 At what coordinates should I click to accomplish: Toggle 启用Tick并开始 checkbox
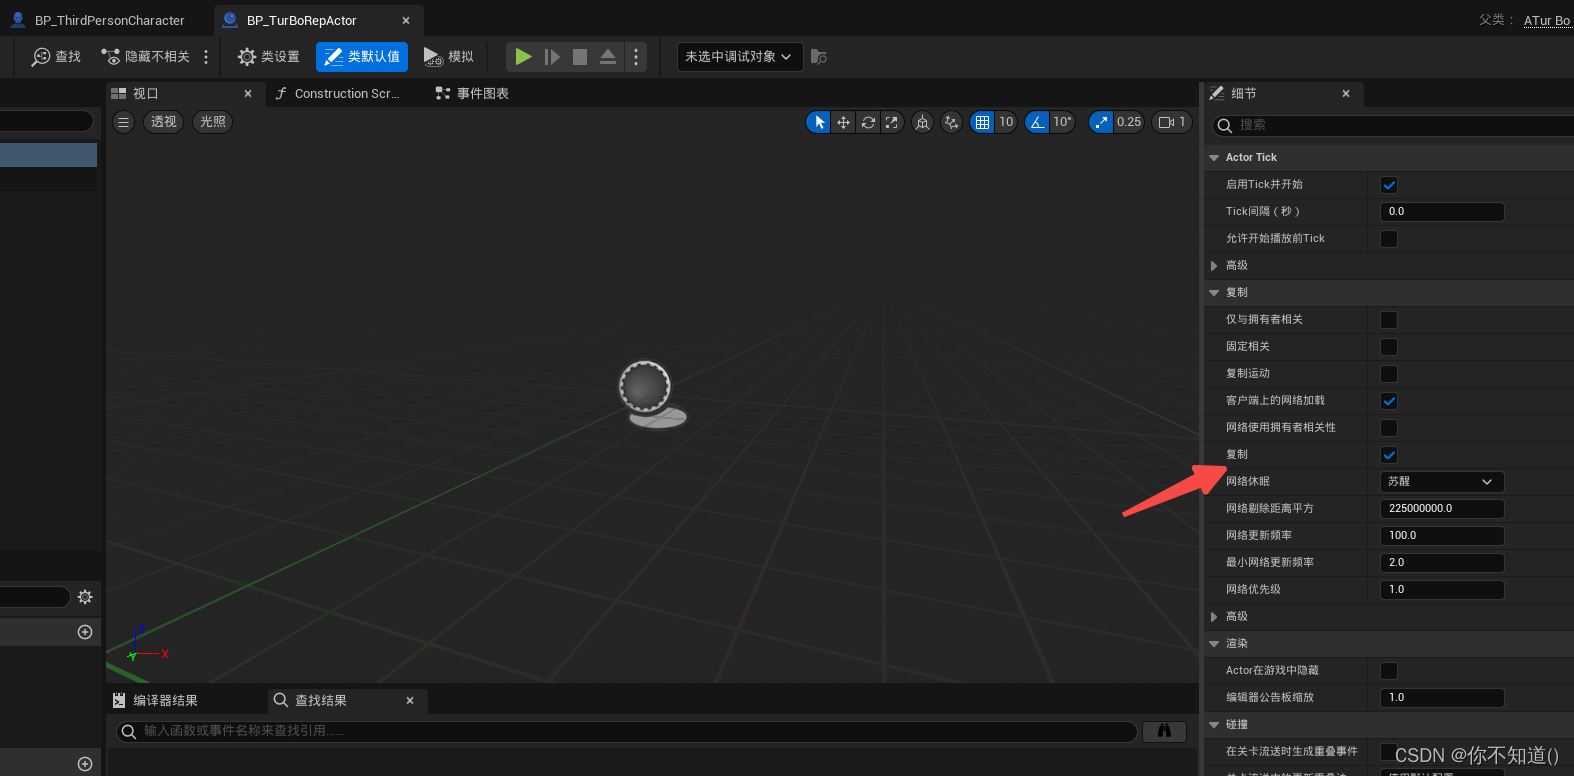(1389, 185)
